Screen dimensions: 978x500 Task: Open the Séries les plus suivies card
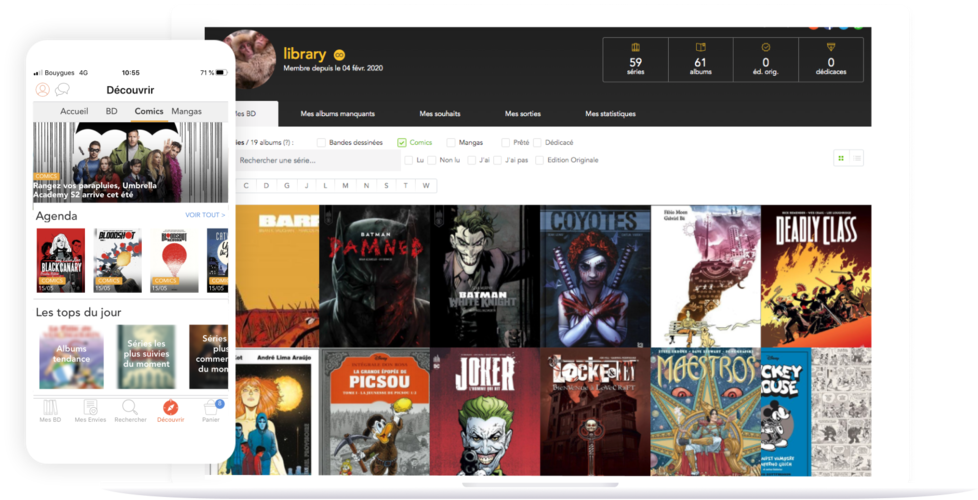click(x=146, y=356)
